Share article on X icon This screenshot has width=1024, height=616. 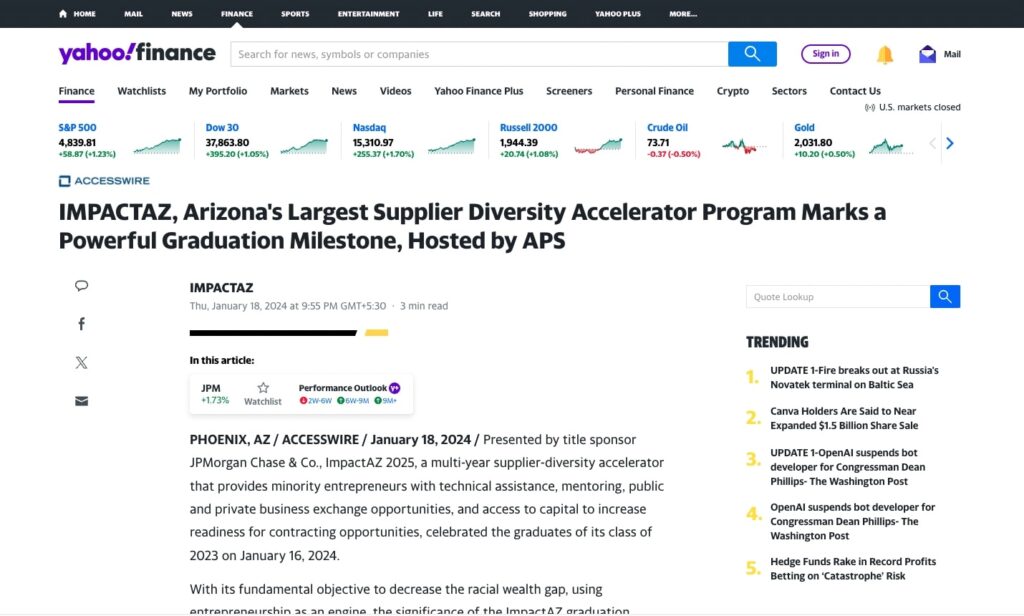[81, 363]
